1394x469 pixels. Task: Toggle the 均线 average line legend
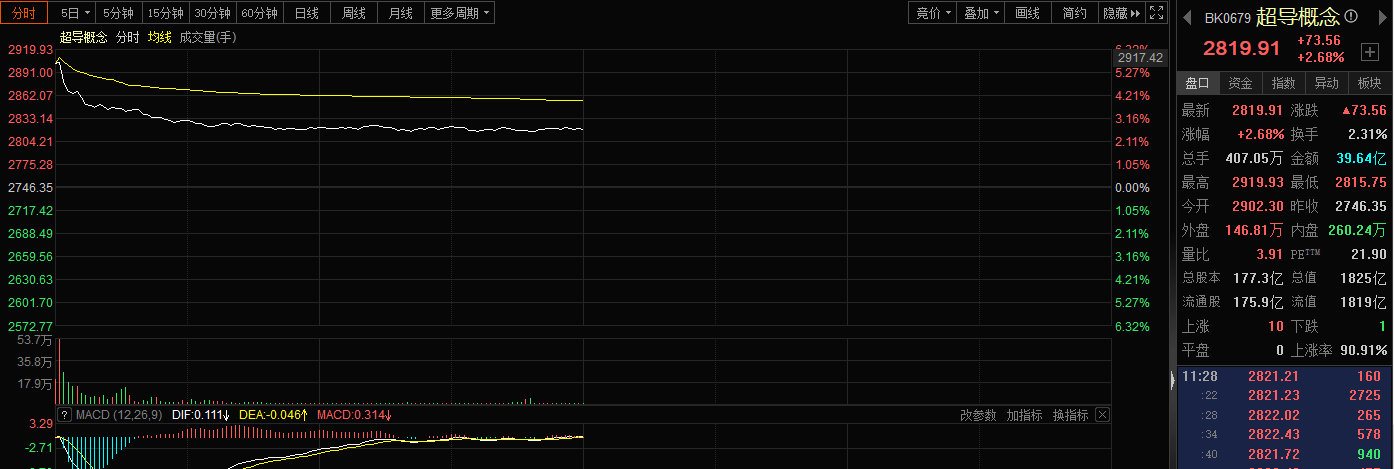159,37
